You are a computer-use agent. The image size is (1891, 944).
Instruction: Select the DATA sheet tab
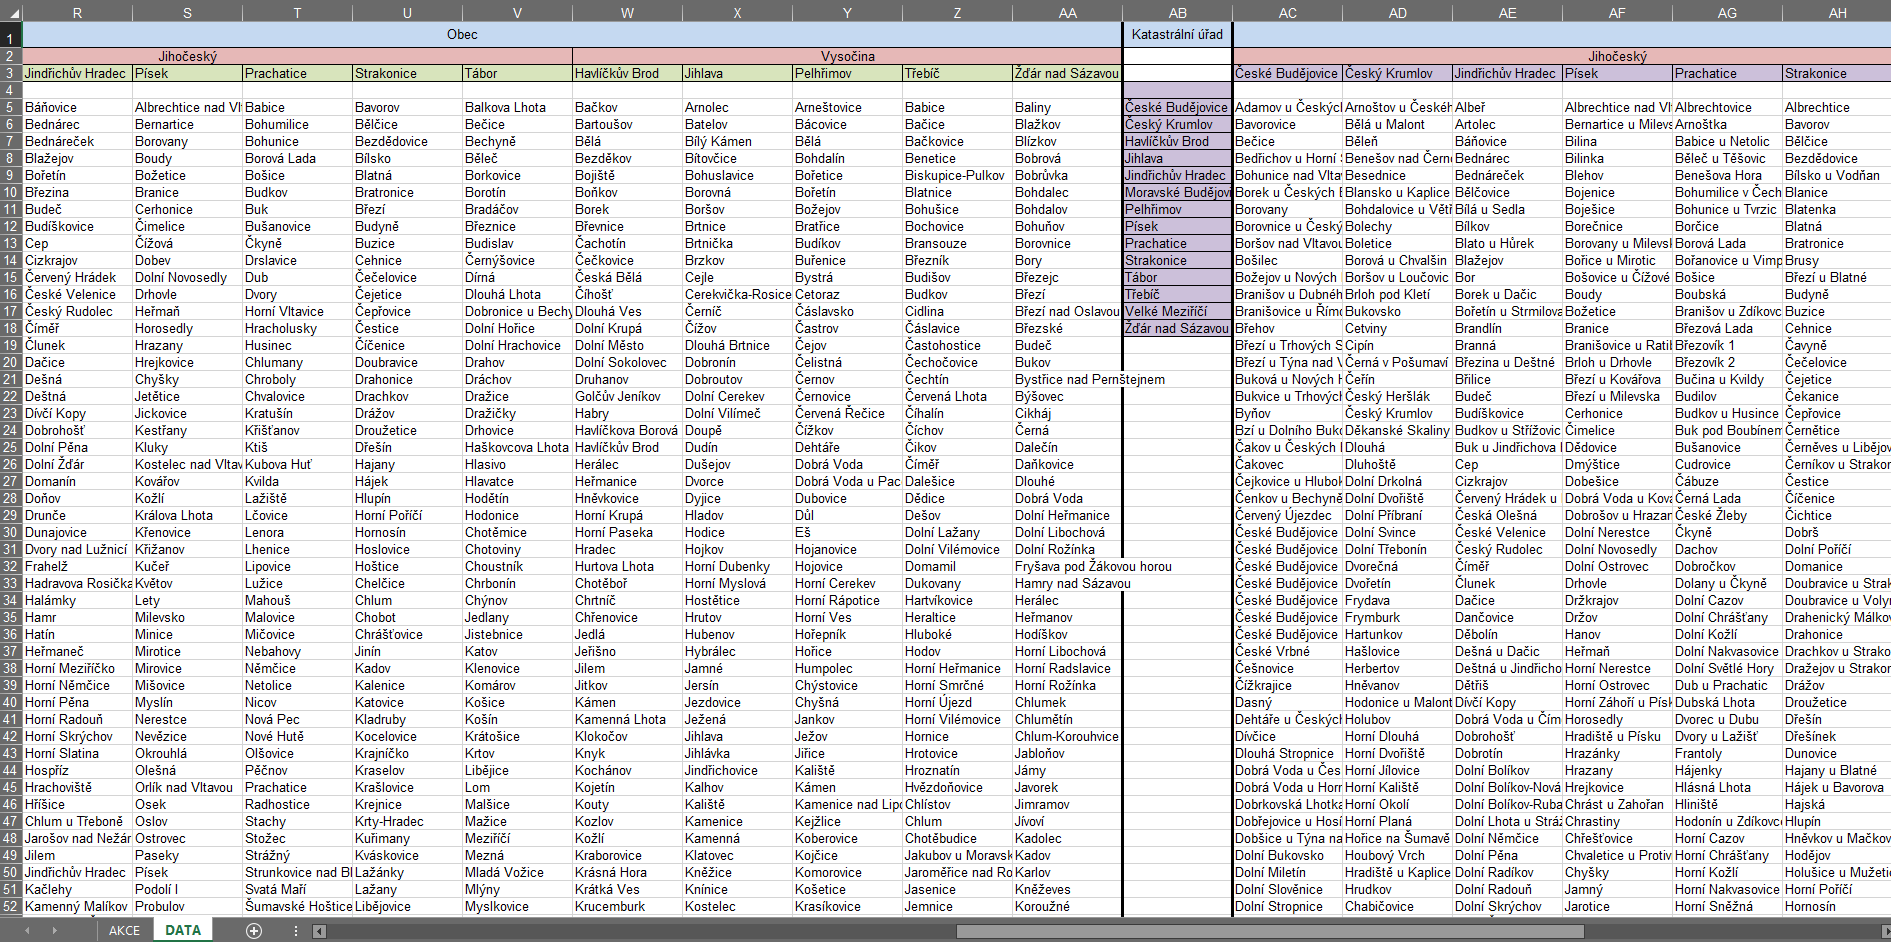click(x=183, y=931)
